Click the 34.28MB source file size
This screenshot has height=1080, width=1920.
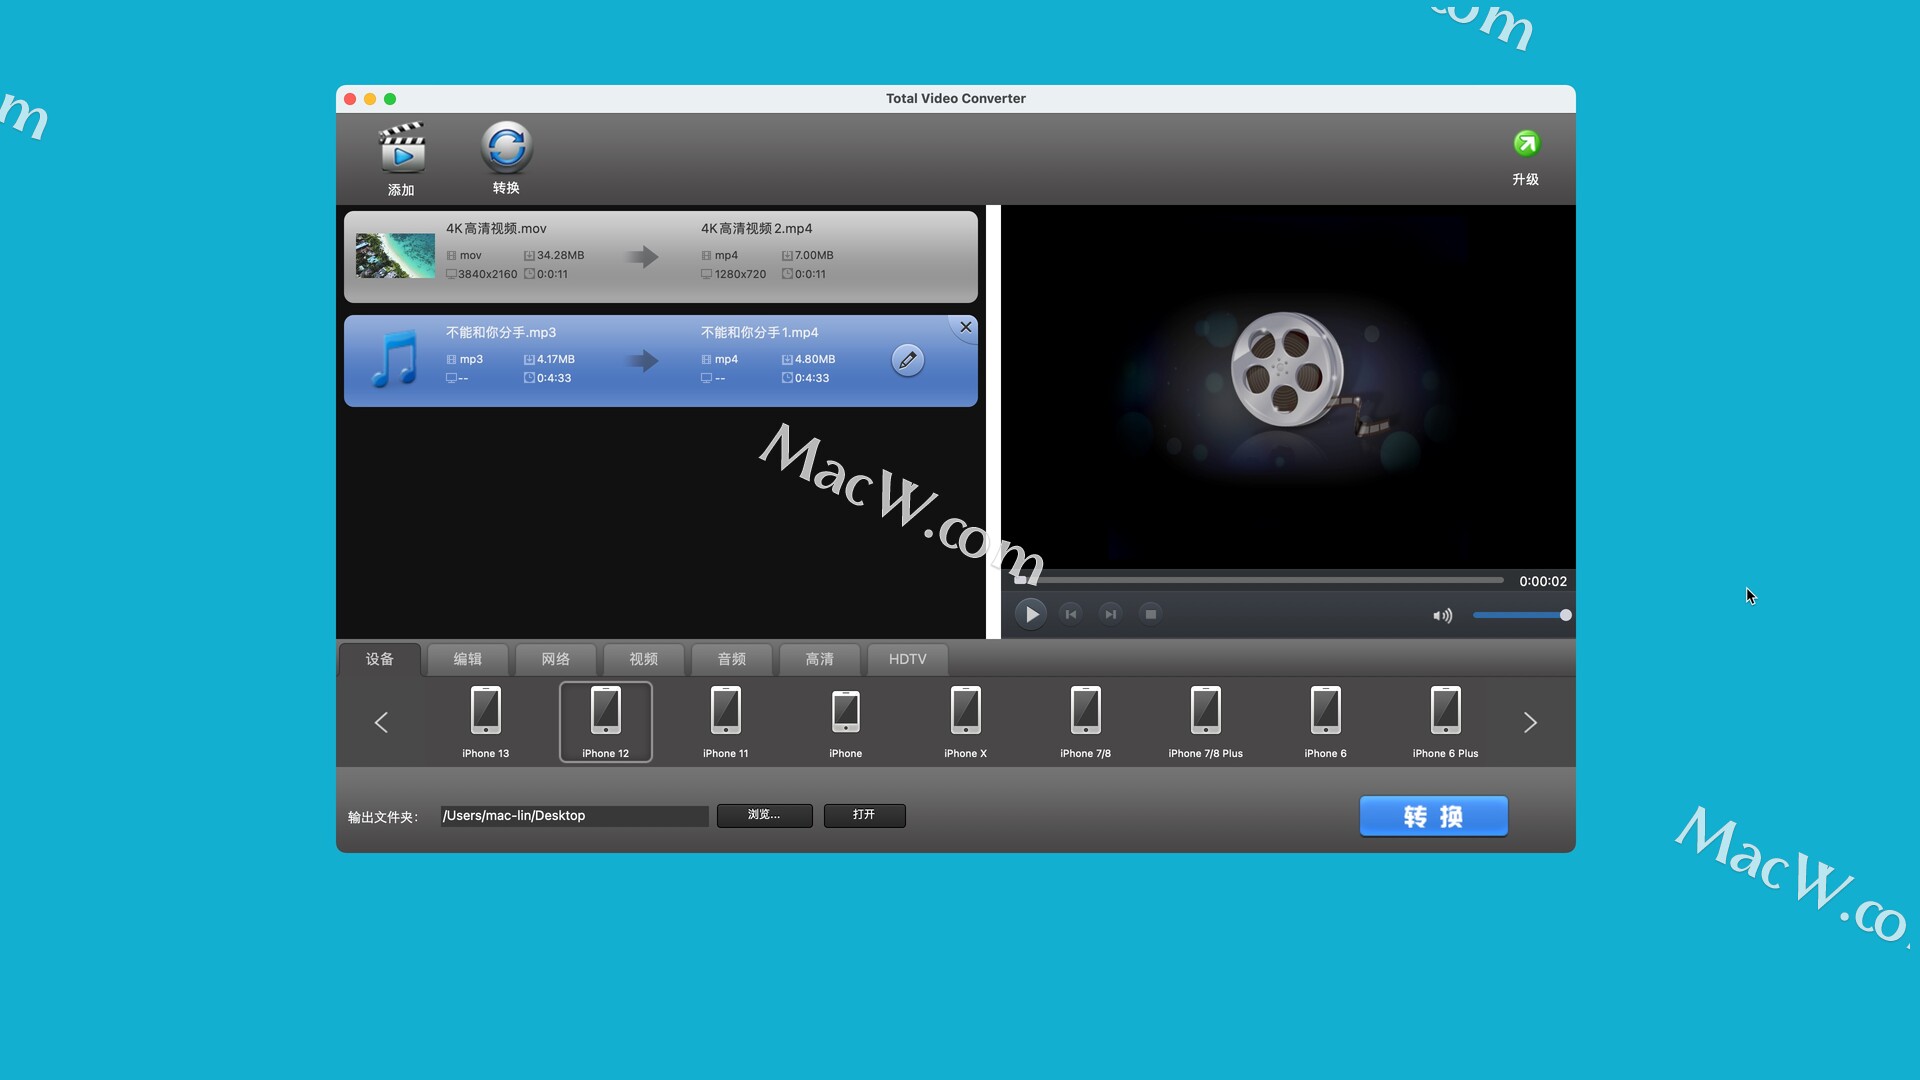(560, 255)
